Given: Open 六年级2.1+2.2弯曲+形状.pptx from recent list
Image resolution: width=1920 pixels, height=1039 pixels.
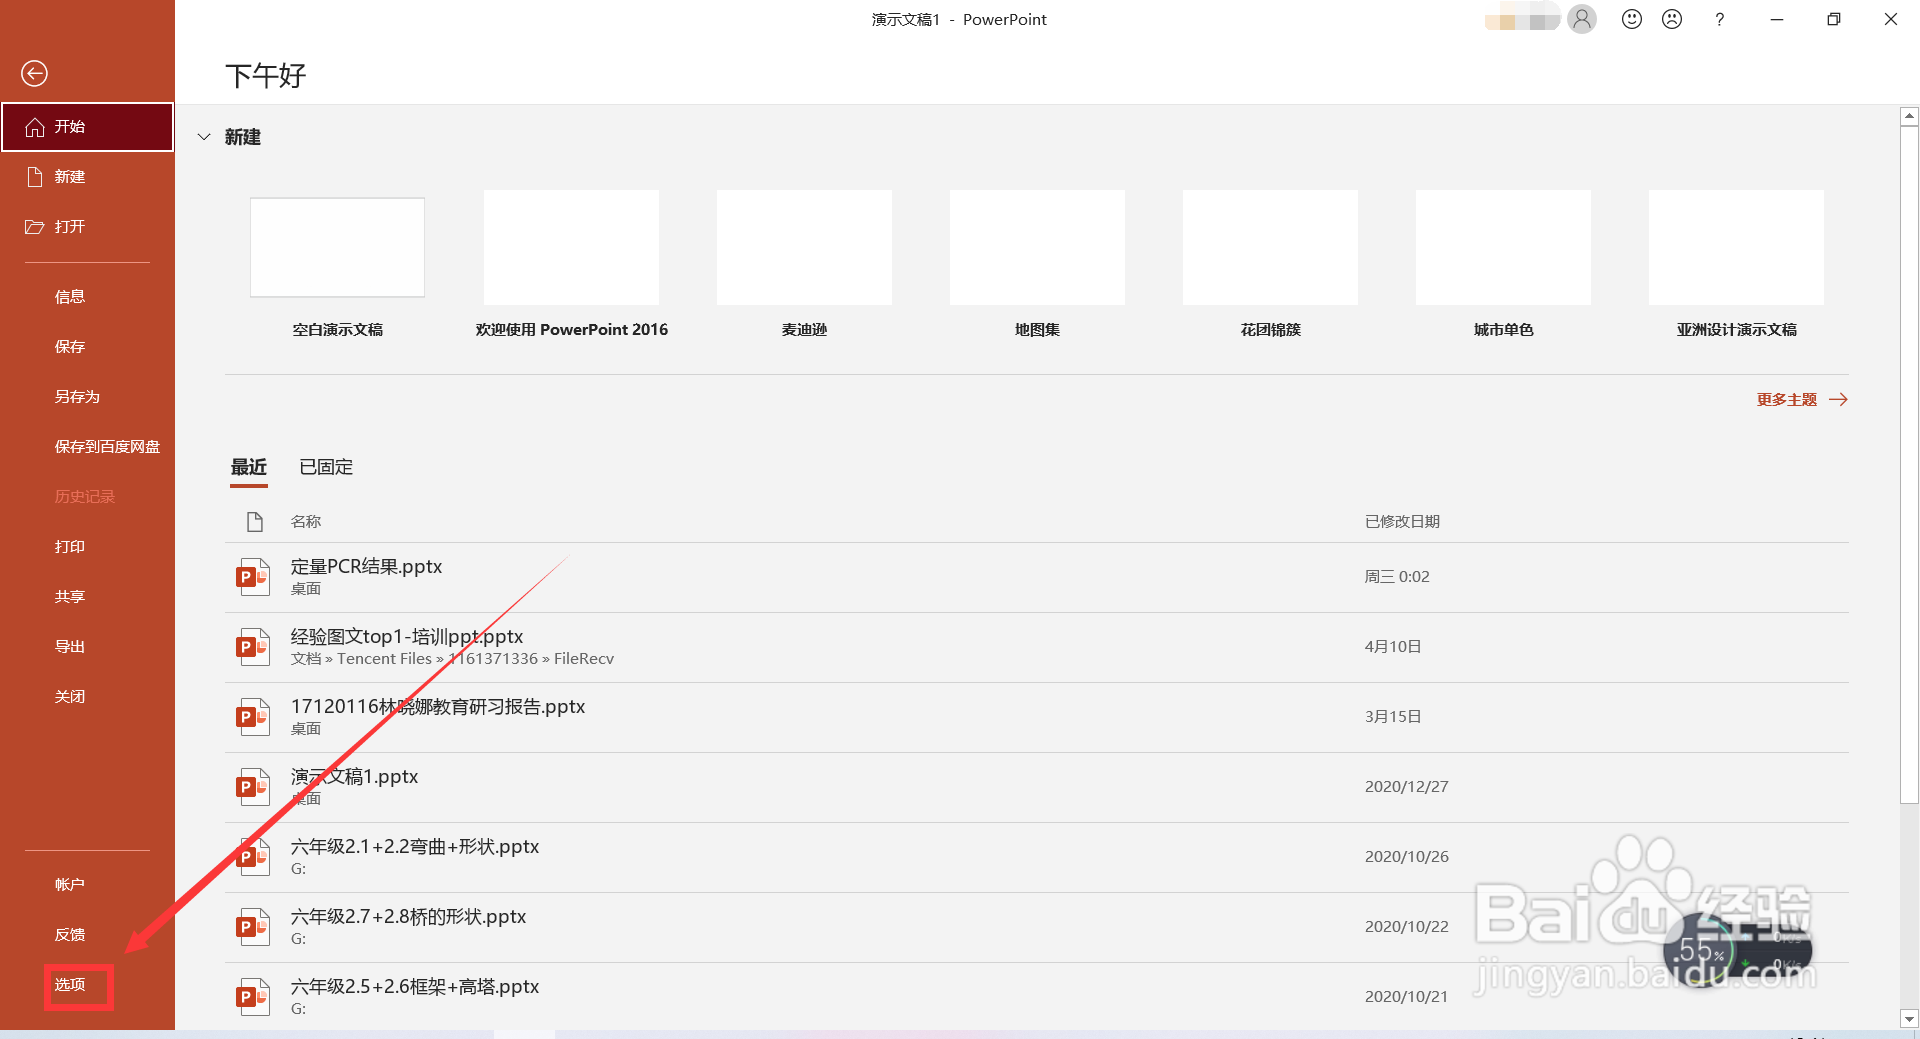Looking at the screenshot, I should 1037,857.
